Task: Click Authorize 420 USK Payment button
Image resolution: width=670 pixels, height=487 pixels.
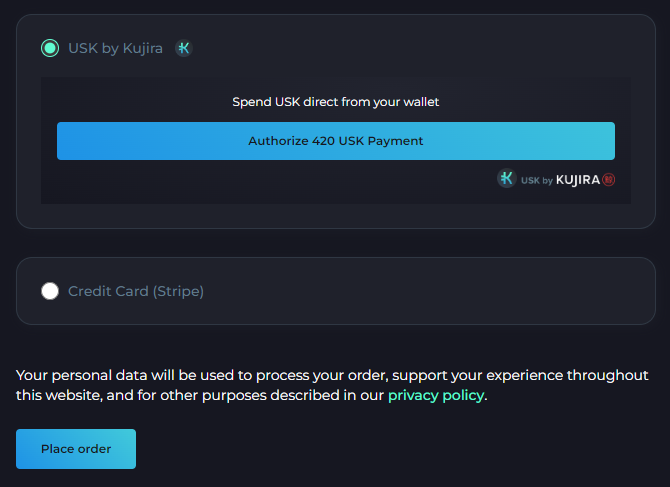Action: coord(336,141)
